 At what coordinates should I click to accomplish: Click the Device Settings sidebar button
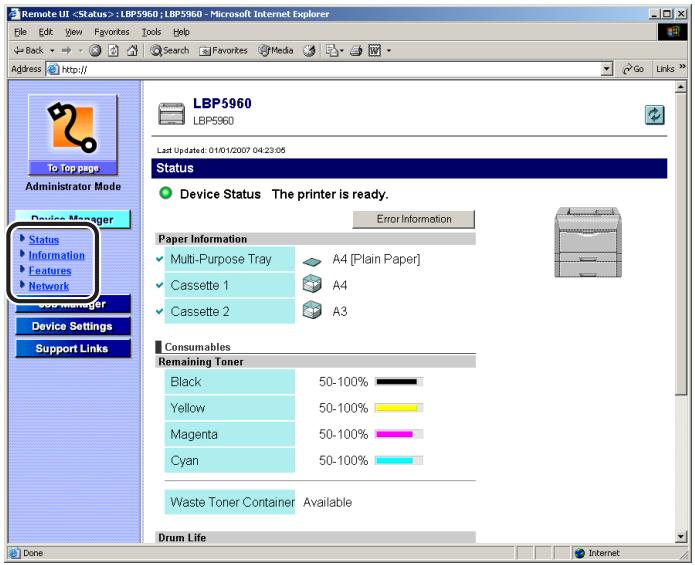[x=73, y=326]
